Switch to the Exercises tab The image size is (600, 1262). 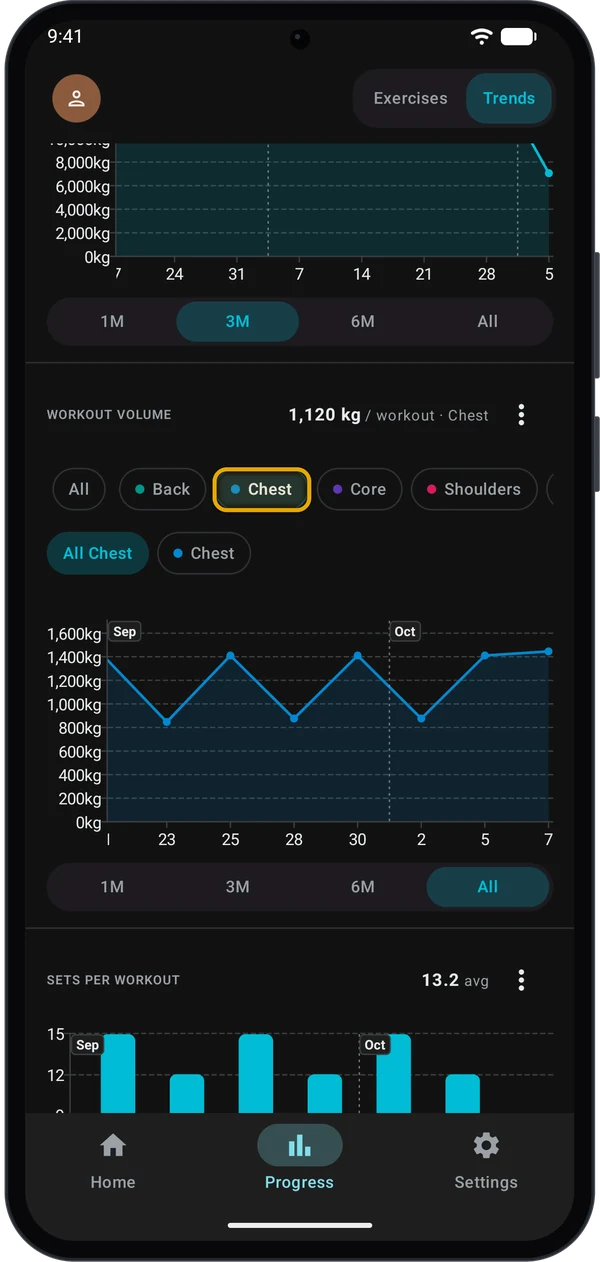point(410,98)
